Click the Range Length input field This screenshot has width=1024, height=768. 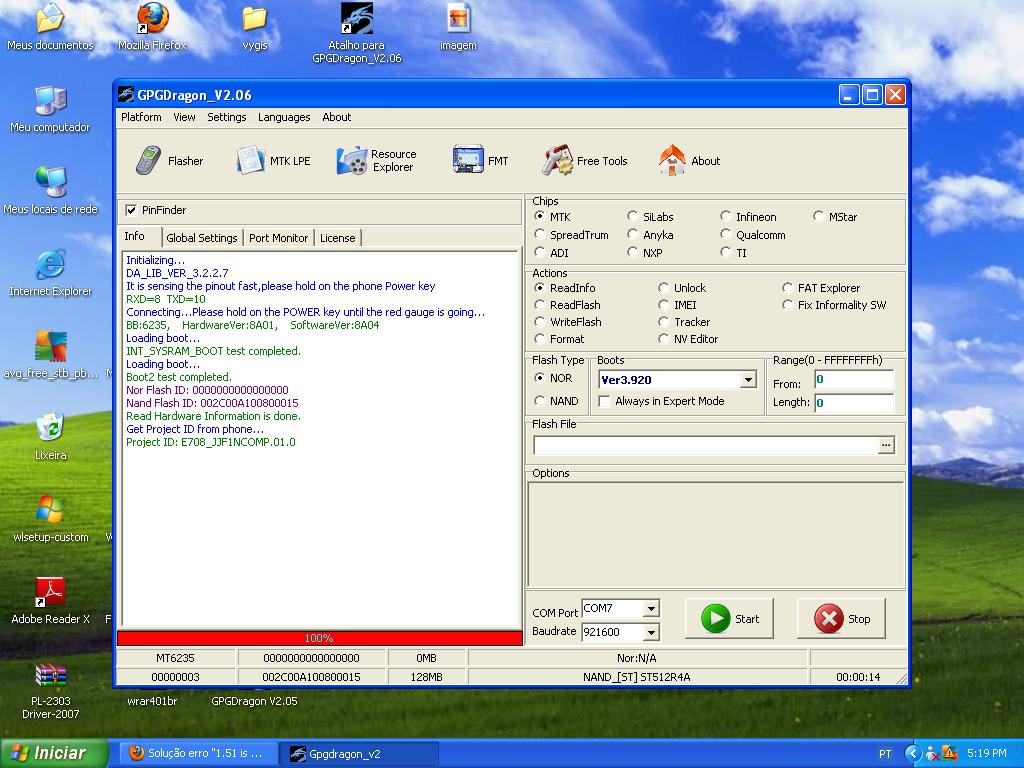854,402
